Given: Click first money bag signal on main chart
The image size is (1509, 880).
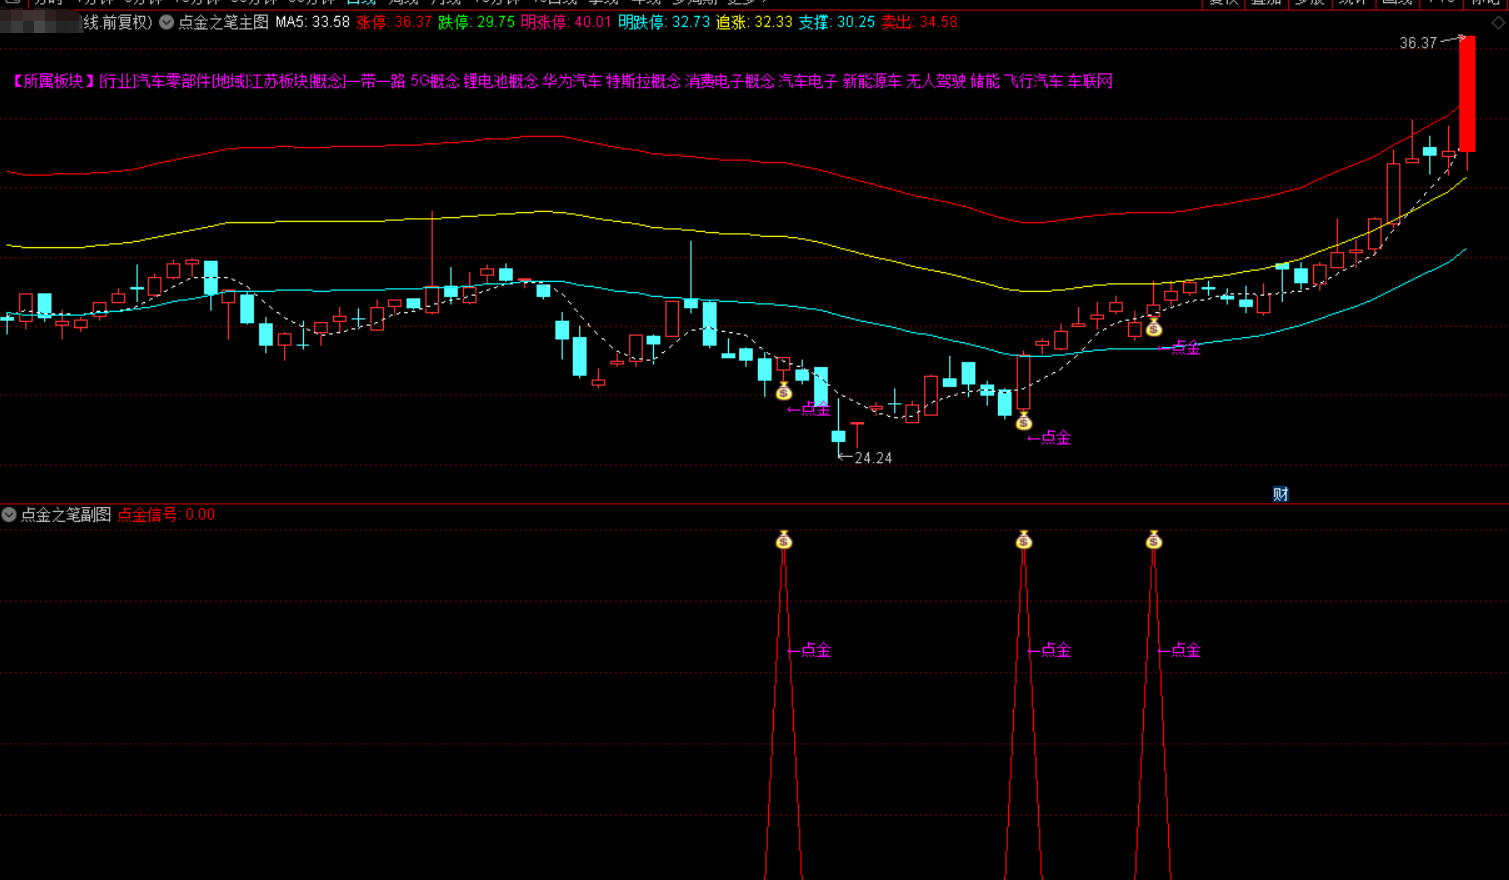Looking at the screenshot, I should coord(784,390).
